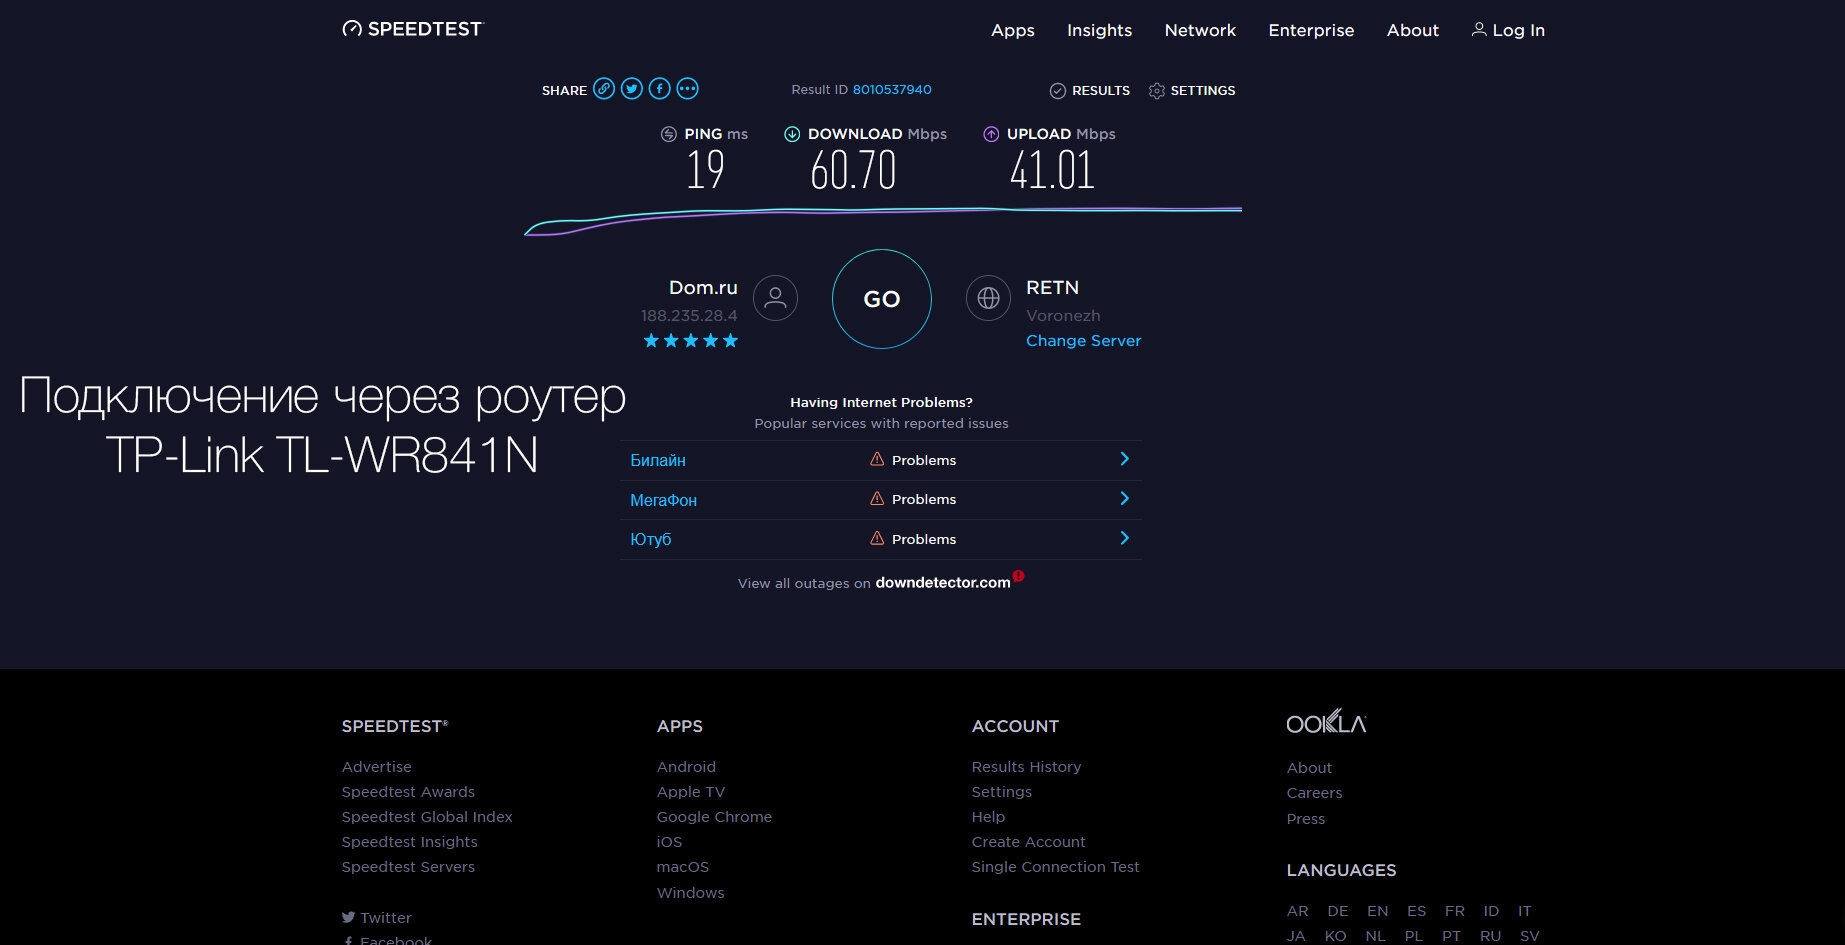1845x945 pixels.
Task: Click the Билайн service link
Action: point(658,460)
